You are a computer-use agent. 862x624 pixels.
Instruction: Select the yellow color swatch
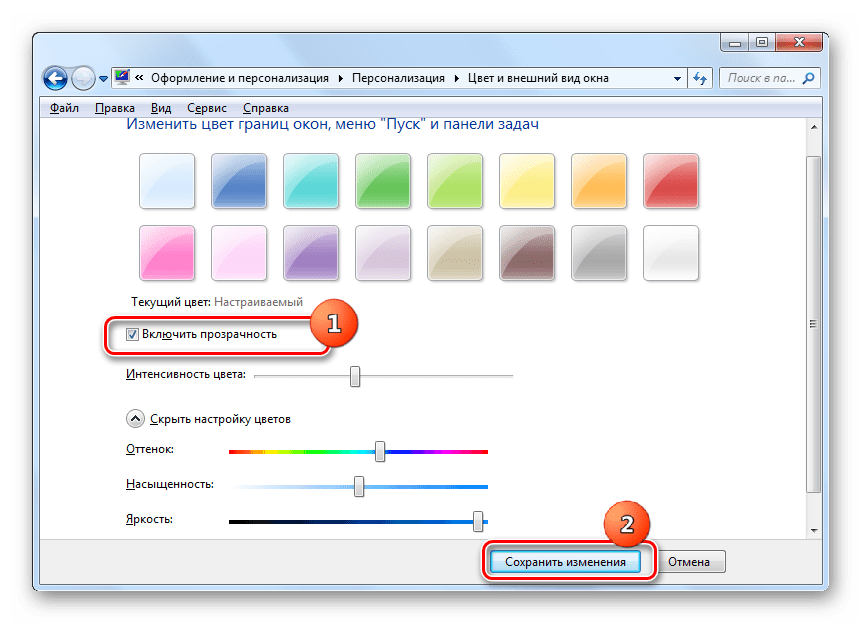[x=527, y=181]
